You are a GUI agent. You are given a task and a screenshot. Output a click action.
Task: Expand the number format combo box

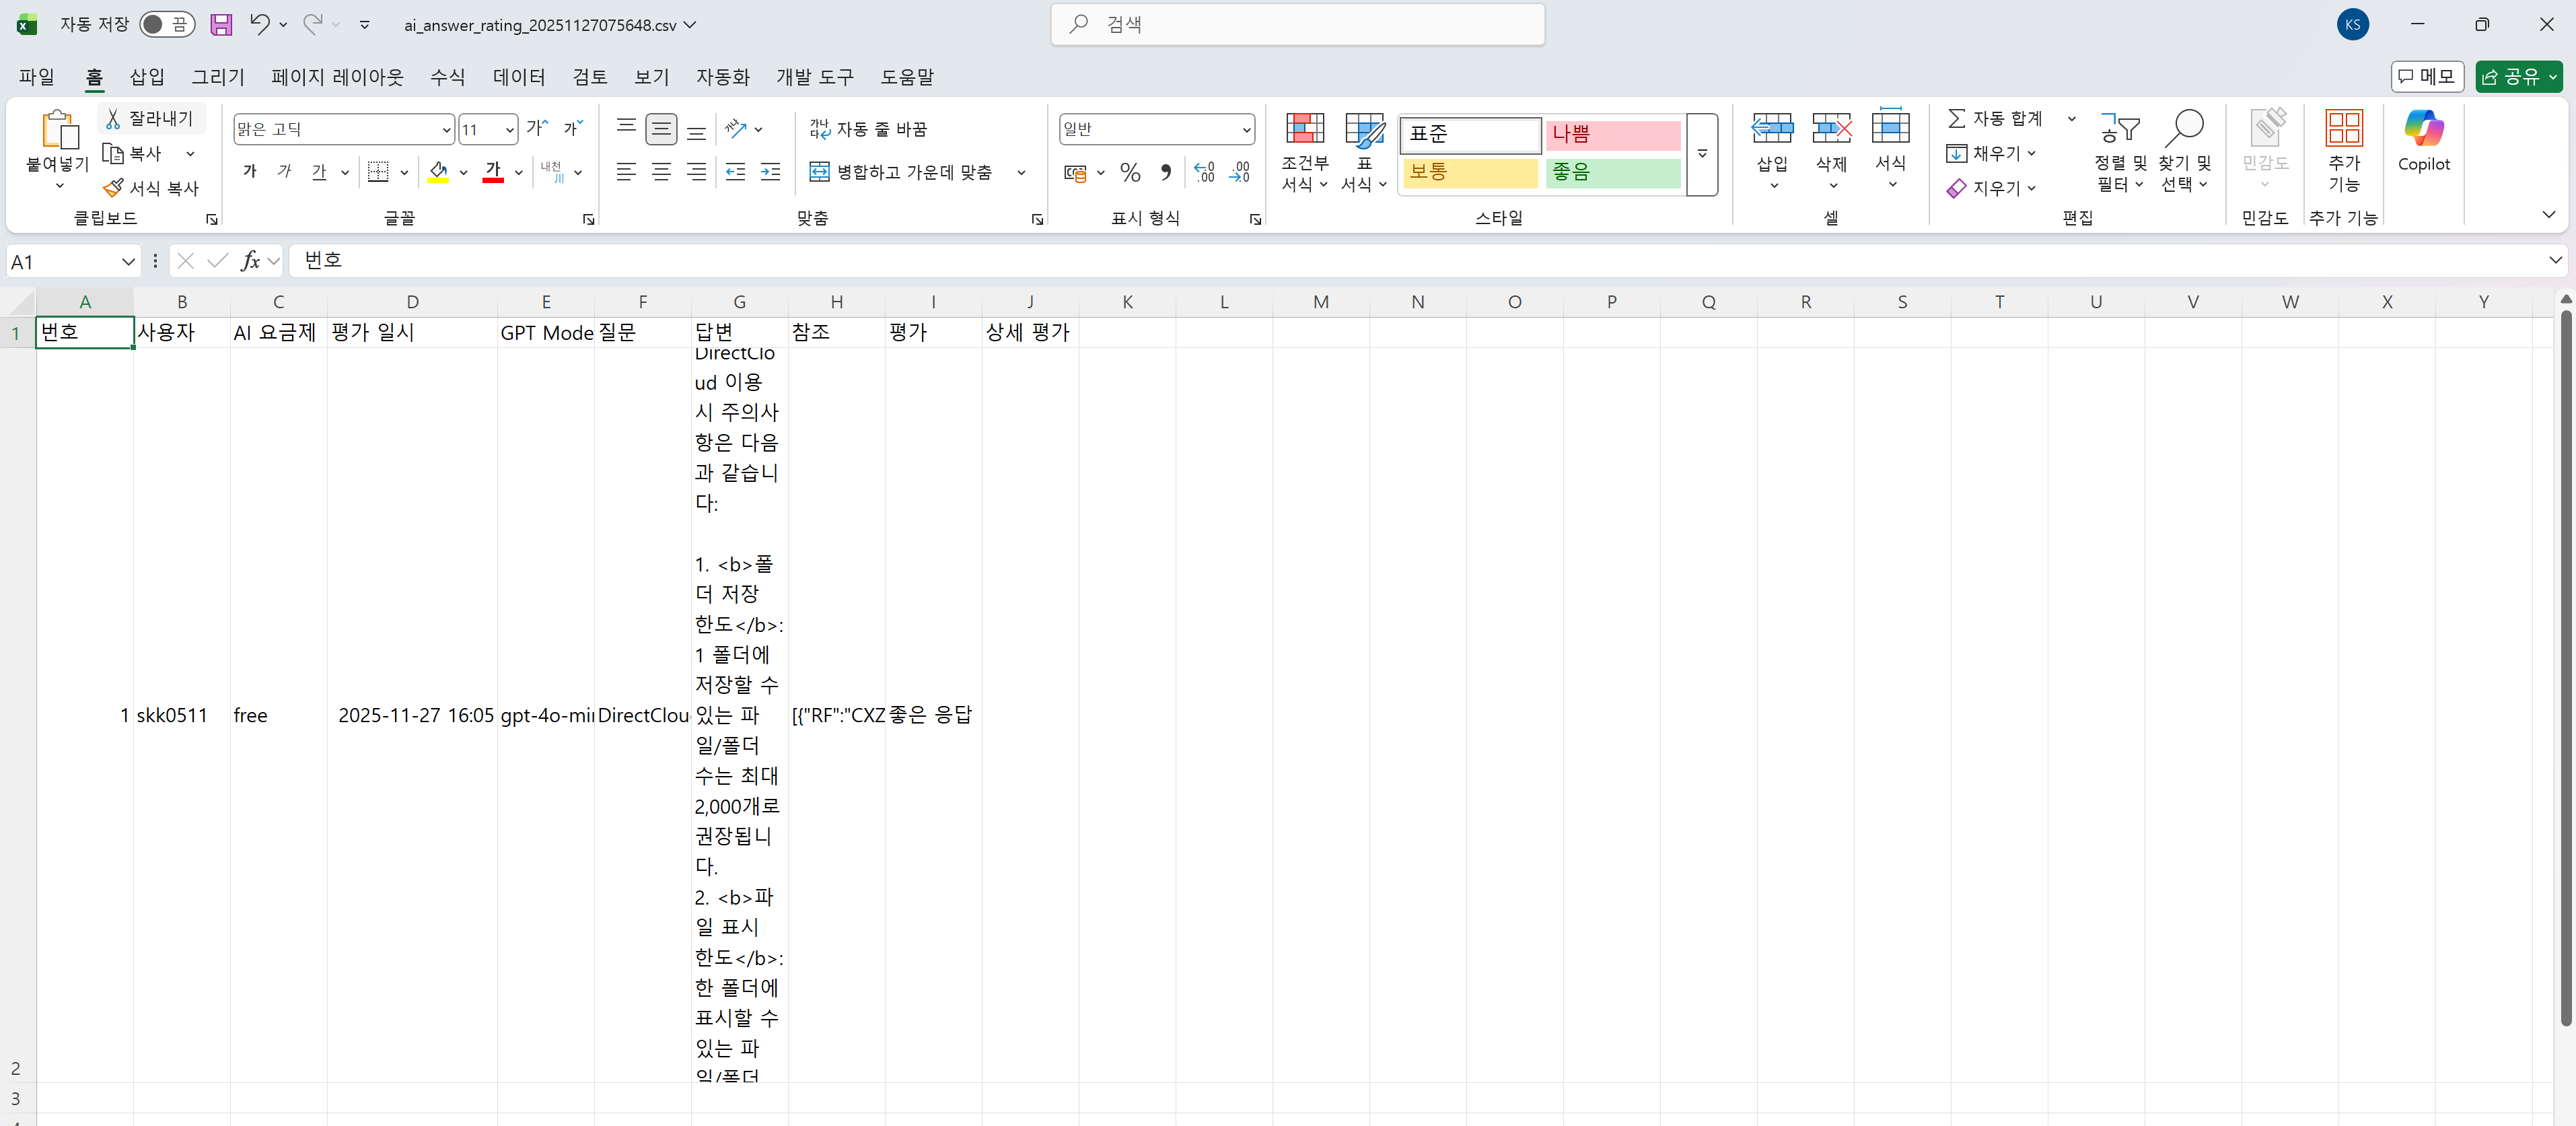pyautogui.click(x=1246, y=129)
